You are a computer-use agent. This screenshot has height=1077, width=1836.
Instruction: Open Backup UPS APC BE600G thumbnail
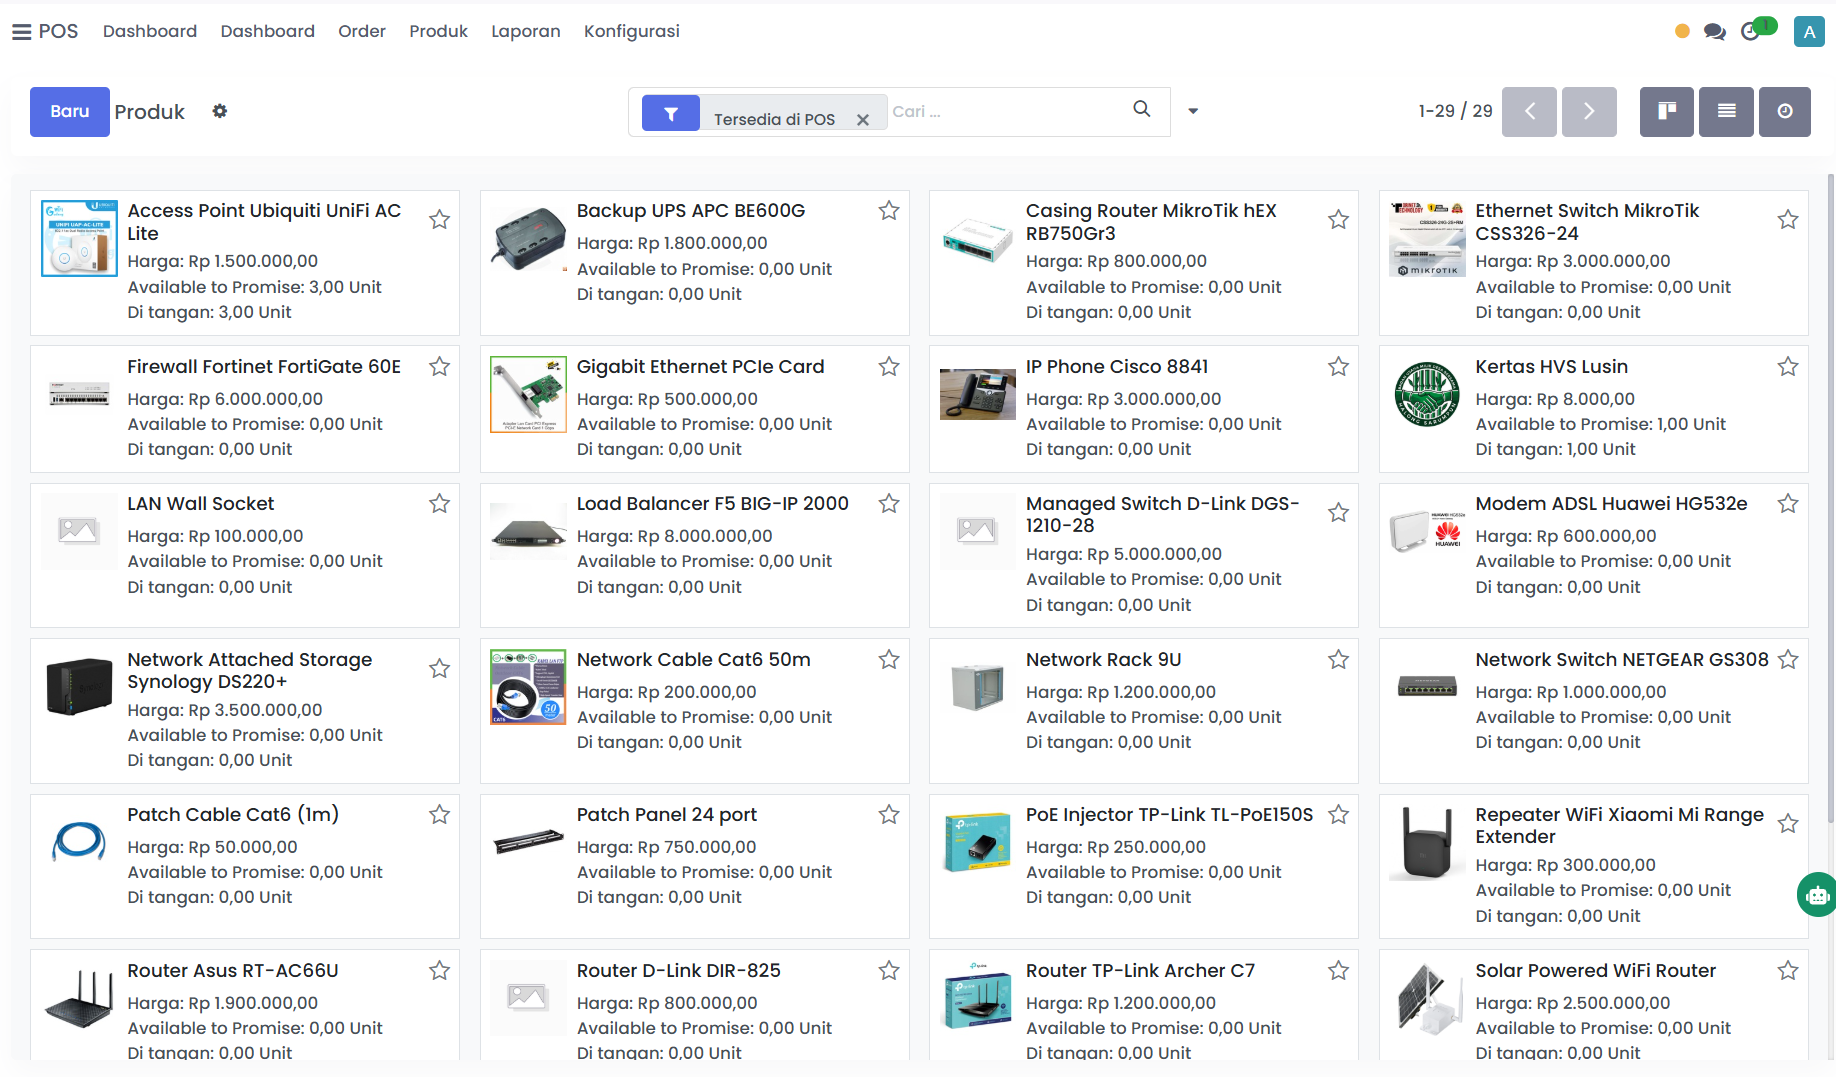pyautogui.click(x=529, y=240)
